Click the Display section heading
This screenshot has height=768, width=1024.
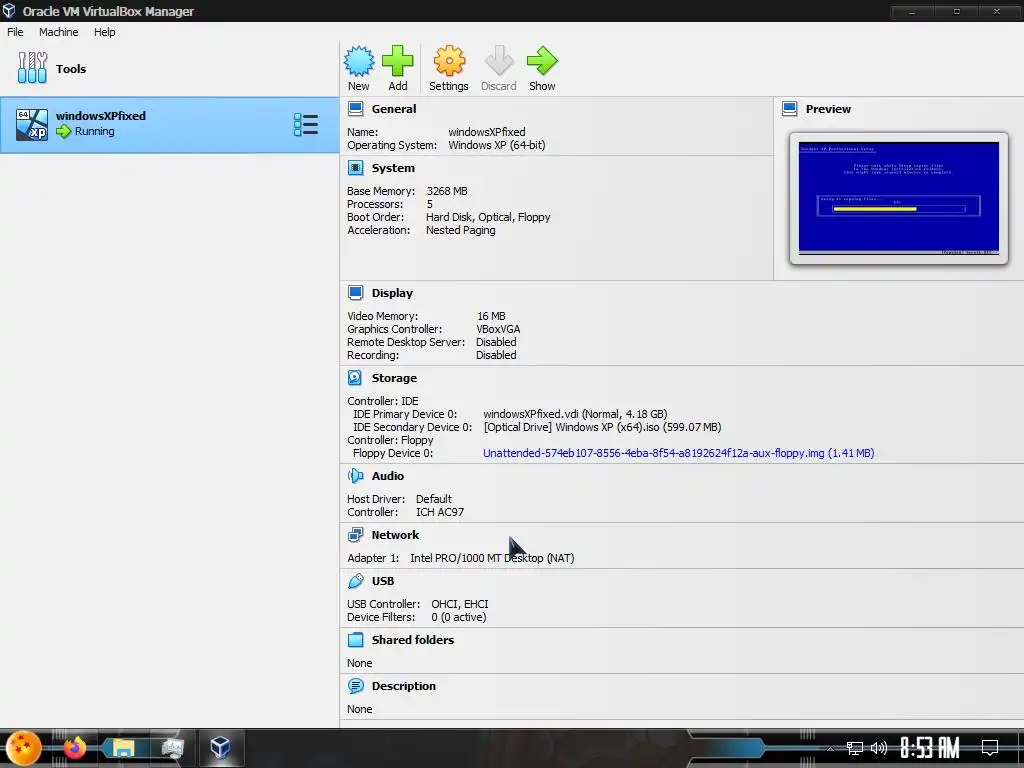point(392,293)
